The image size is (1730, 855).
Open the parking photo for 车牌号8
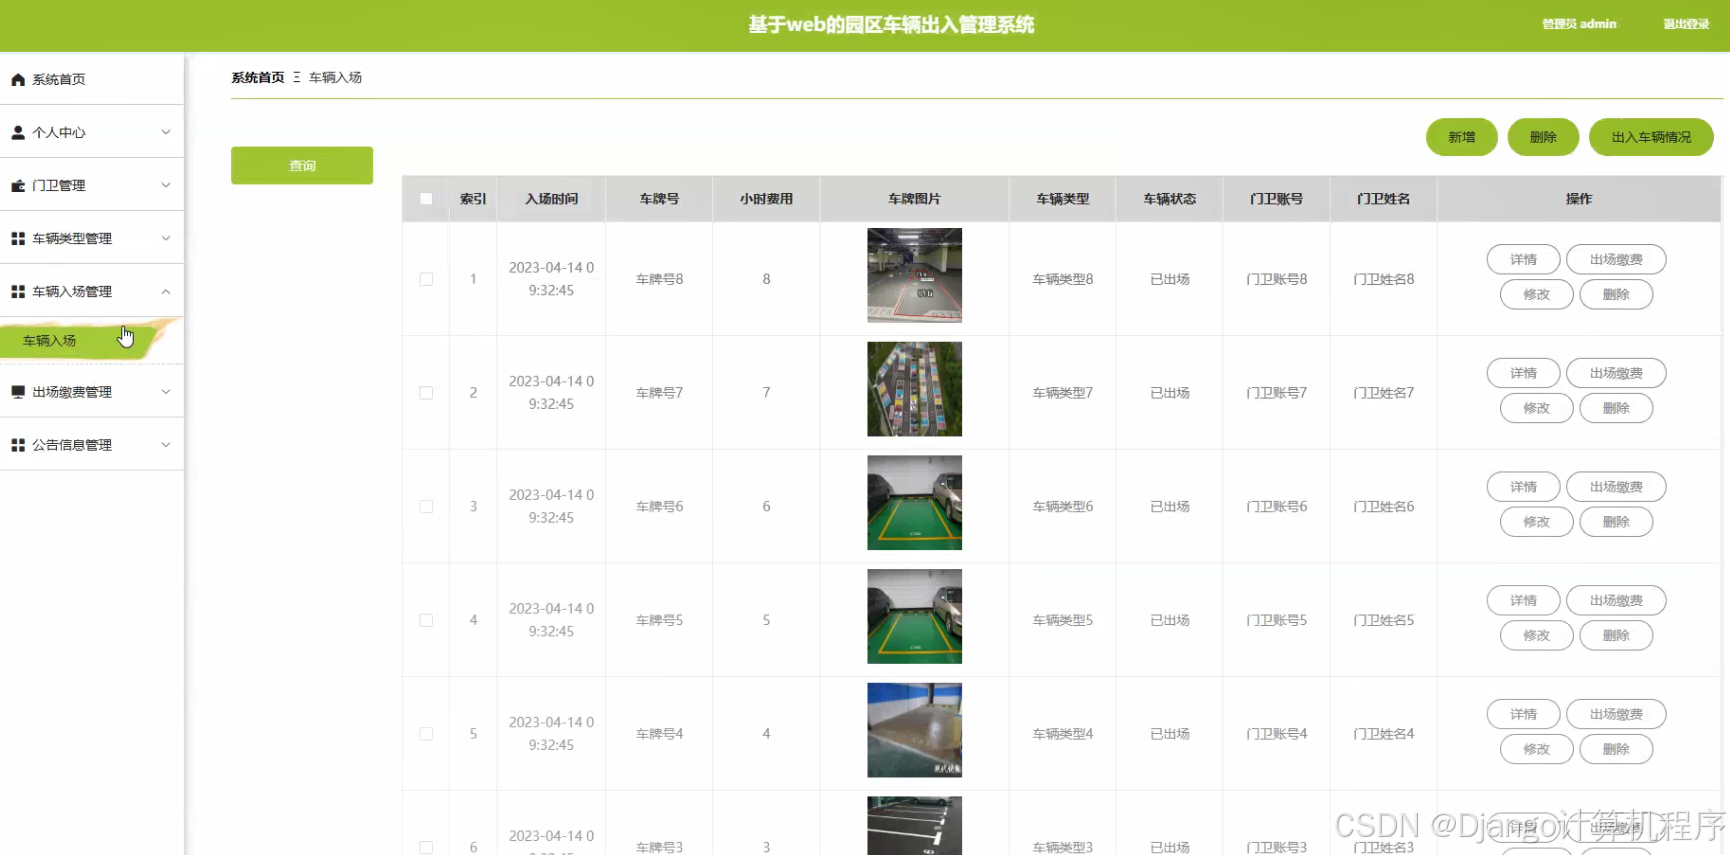point(914,275)
